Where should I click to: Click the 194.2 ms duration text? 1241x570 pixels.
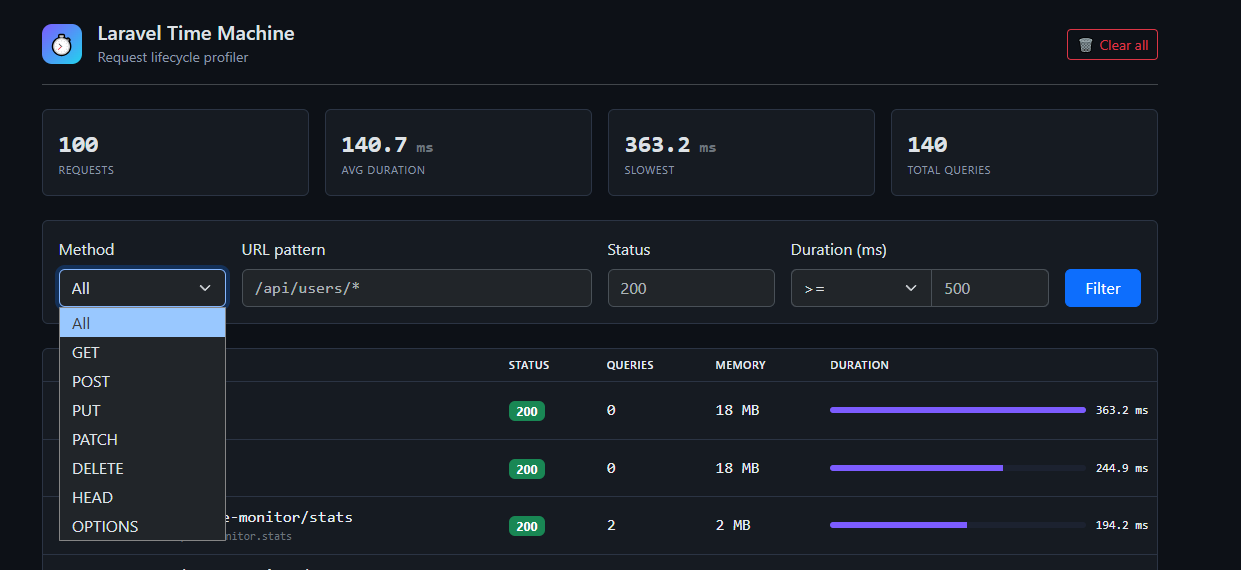point(1122,525)
